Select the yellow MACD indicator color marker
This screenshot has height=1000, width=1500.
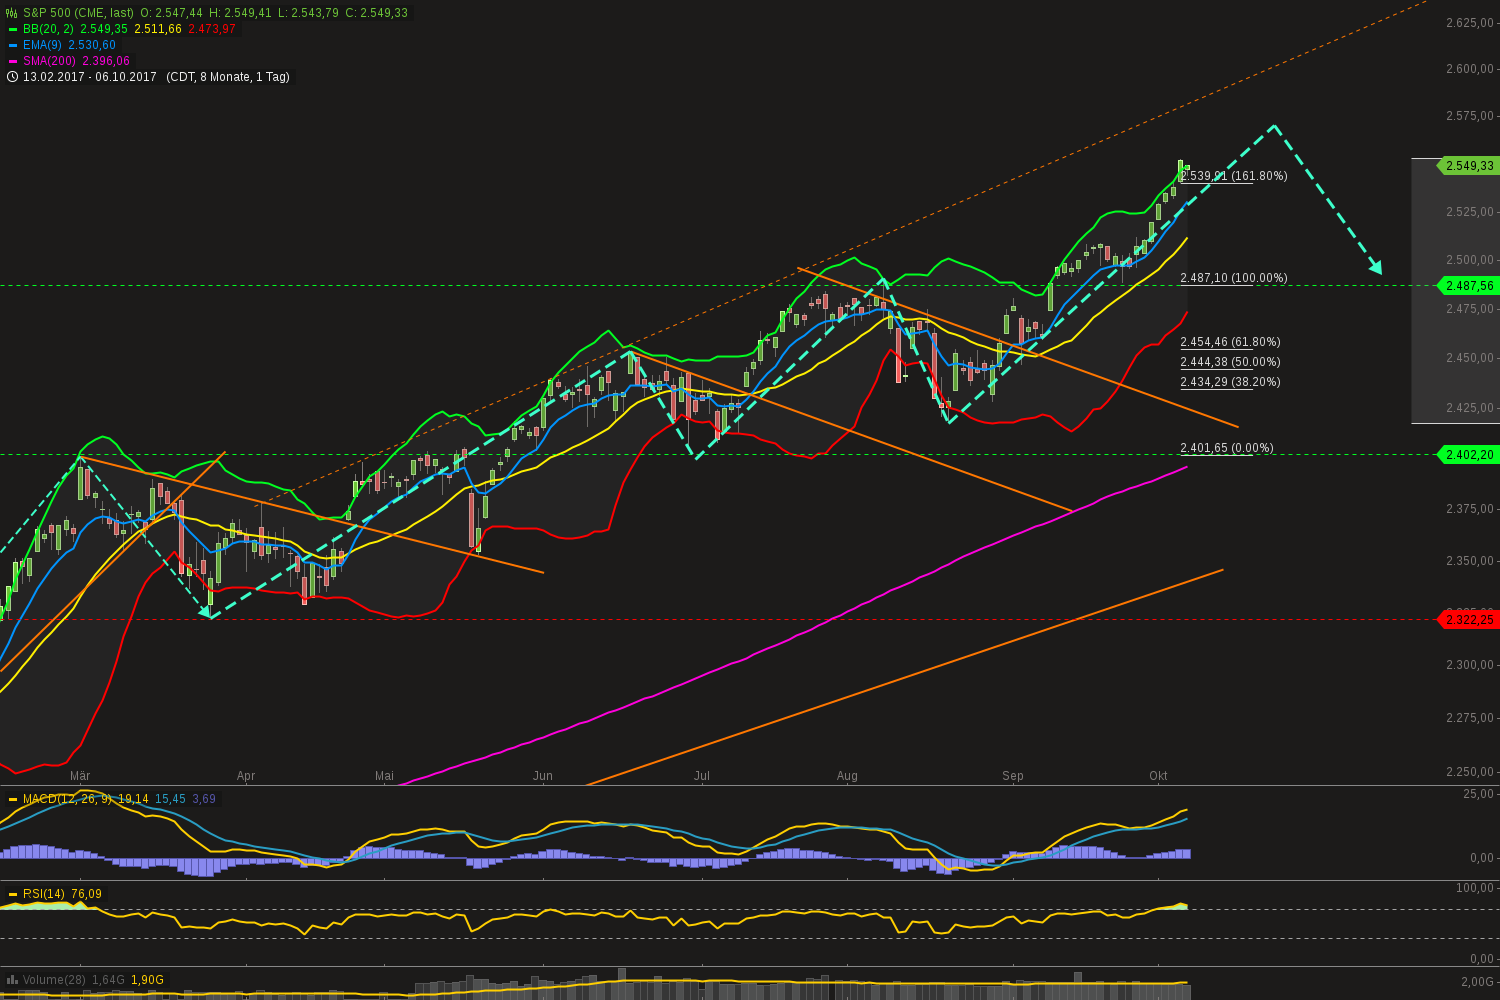pyautogui.click(x=13, y=799)
